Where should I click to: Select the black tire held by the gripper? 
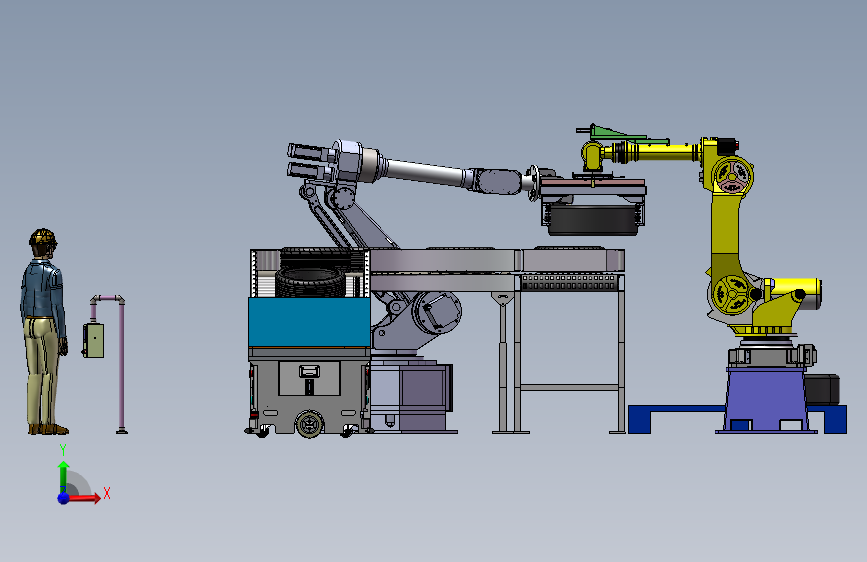593,220
